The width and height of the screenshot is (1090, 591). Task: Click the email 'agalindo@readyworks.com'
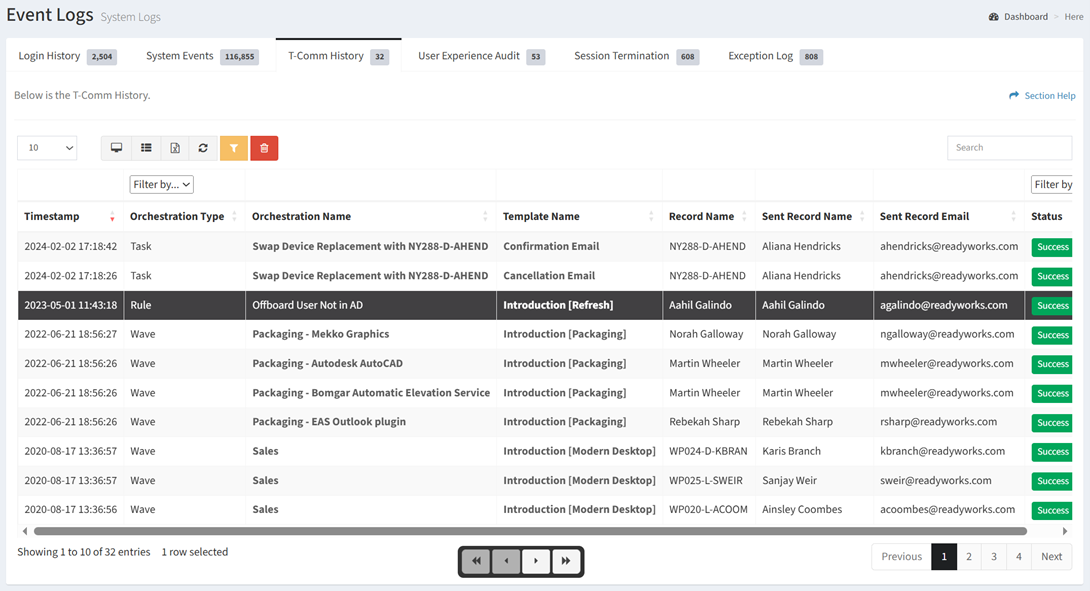(x=943, y=305)
